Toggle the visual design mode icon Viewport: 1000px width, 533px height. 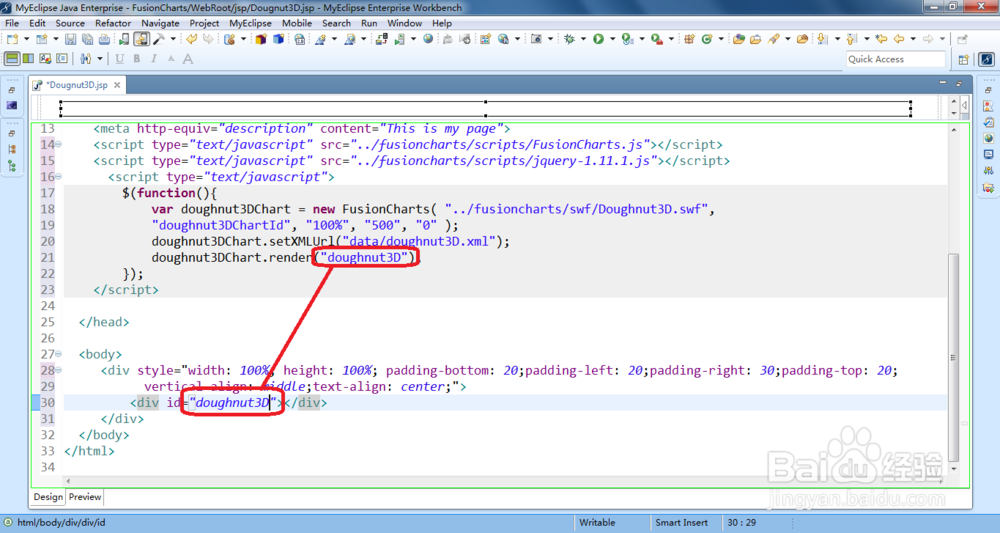pos(45,59)
